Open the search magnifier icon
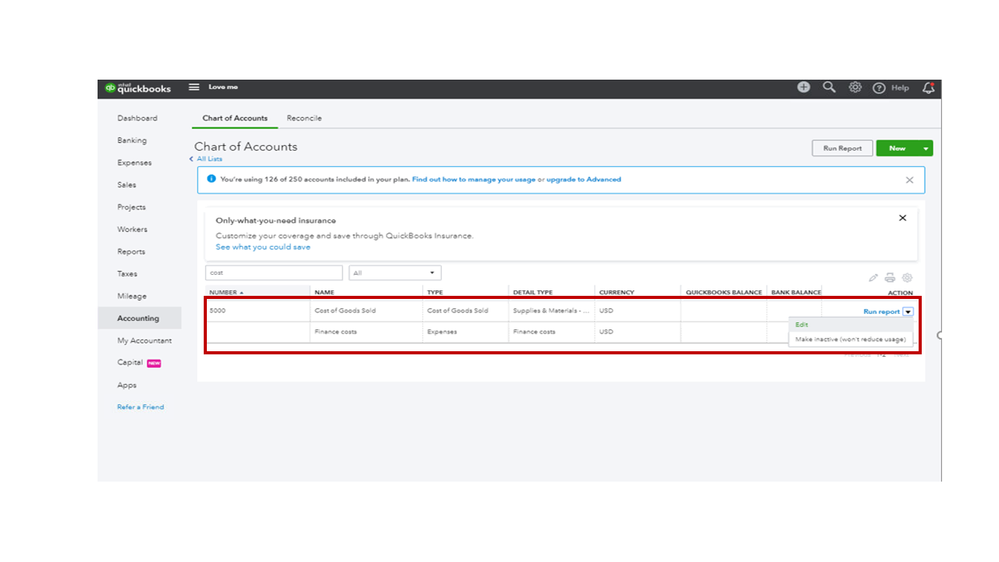Viewport: 999px width, 562px height. click(829, 87)
